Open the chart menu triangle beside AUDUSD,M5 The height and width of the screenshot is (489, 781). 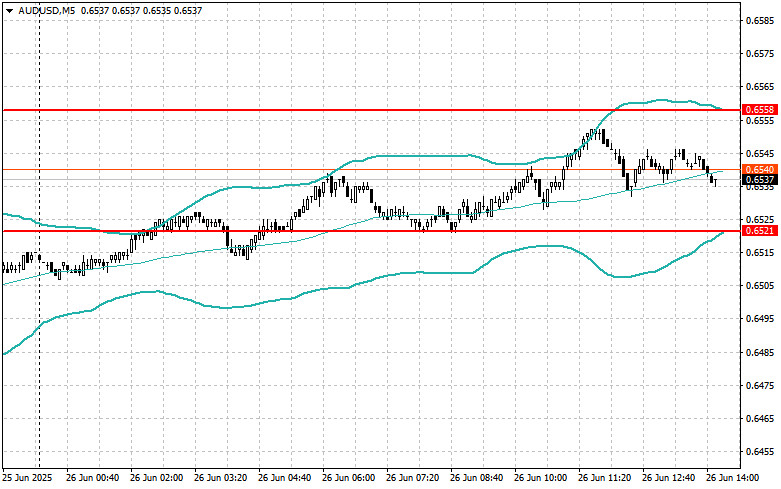click(x=9, y=10)
